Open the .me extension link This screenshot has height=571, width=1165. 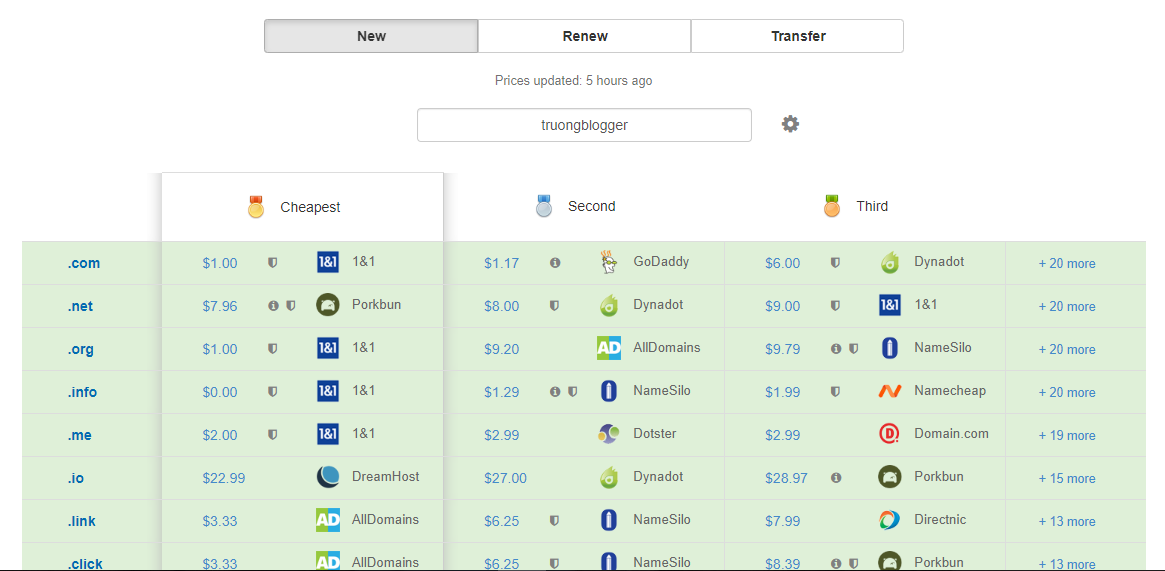coord(79,436)
